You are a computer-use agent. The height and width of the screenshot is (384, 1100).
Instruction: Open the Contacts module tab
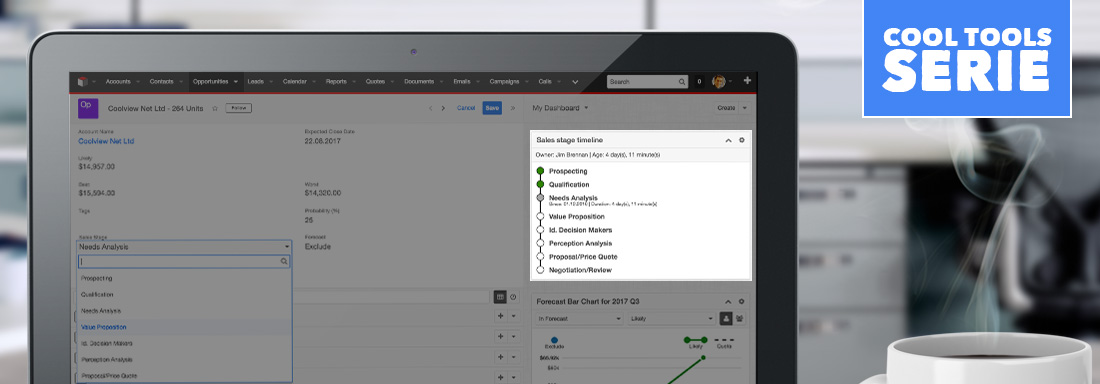161,81
